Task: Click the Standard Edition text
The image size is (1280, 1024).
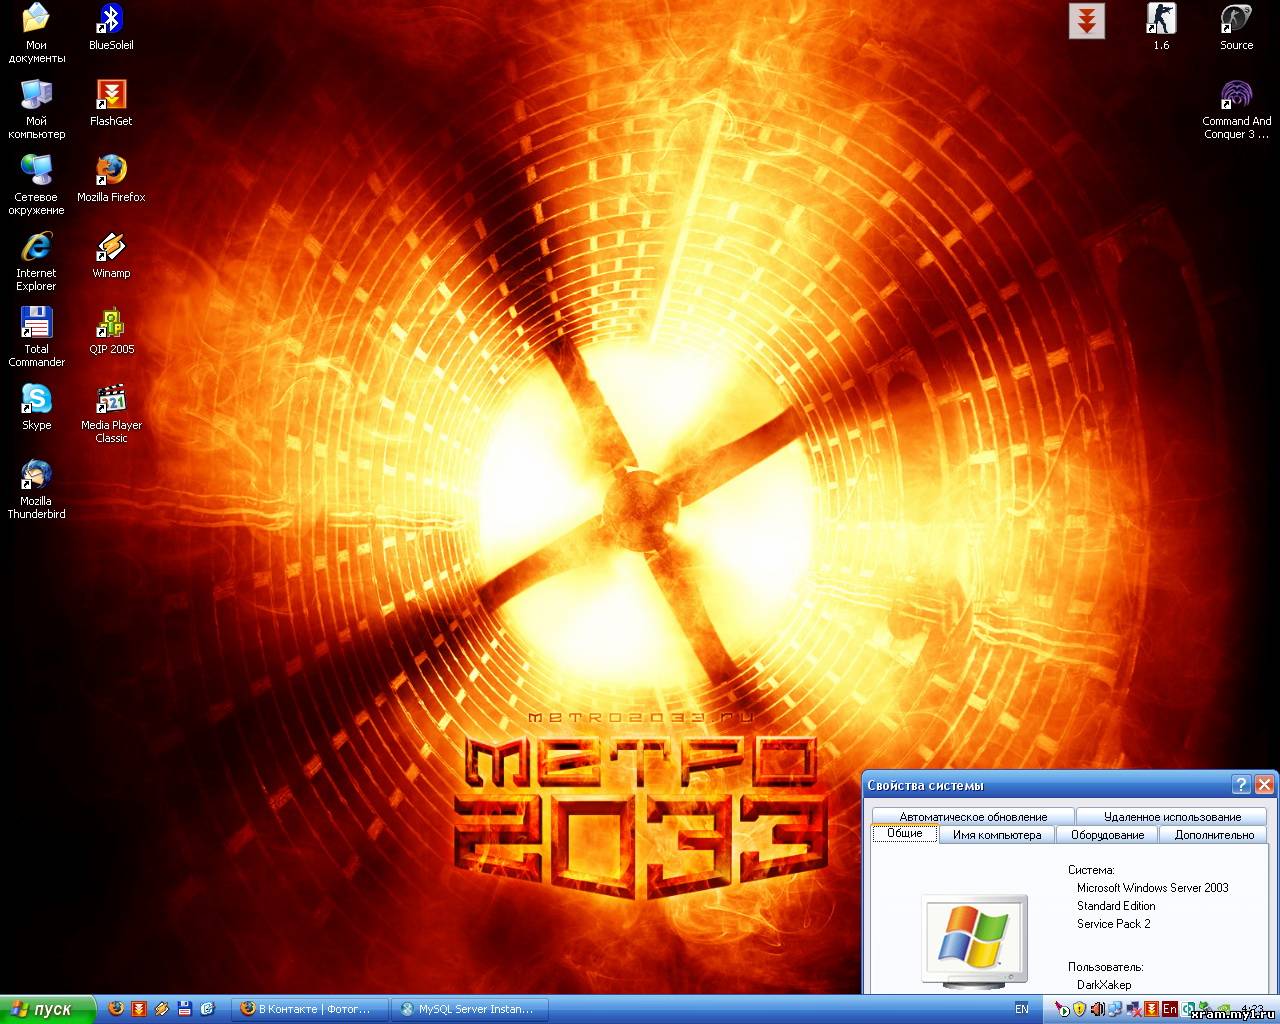Action: tap(1116, 906)
